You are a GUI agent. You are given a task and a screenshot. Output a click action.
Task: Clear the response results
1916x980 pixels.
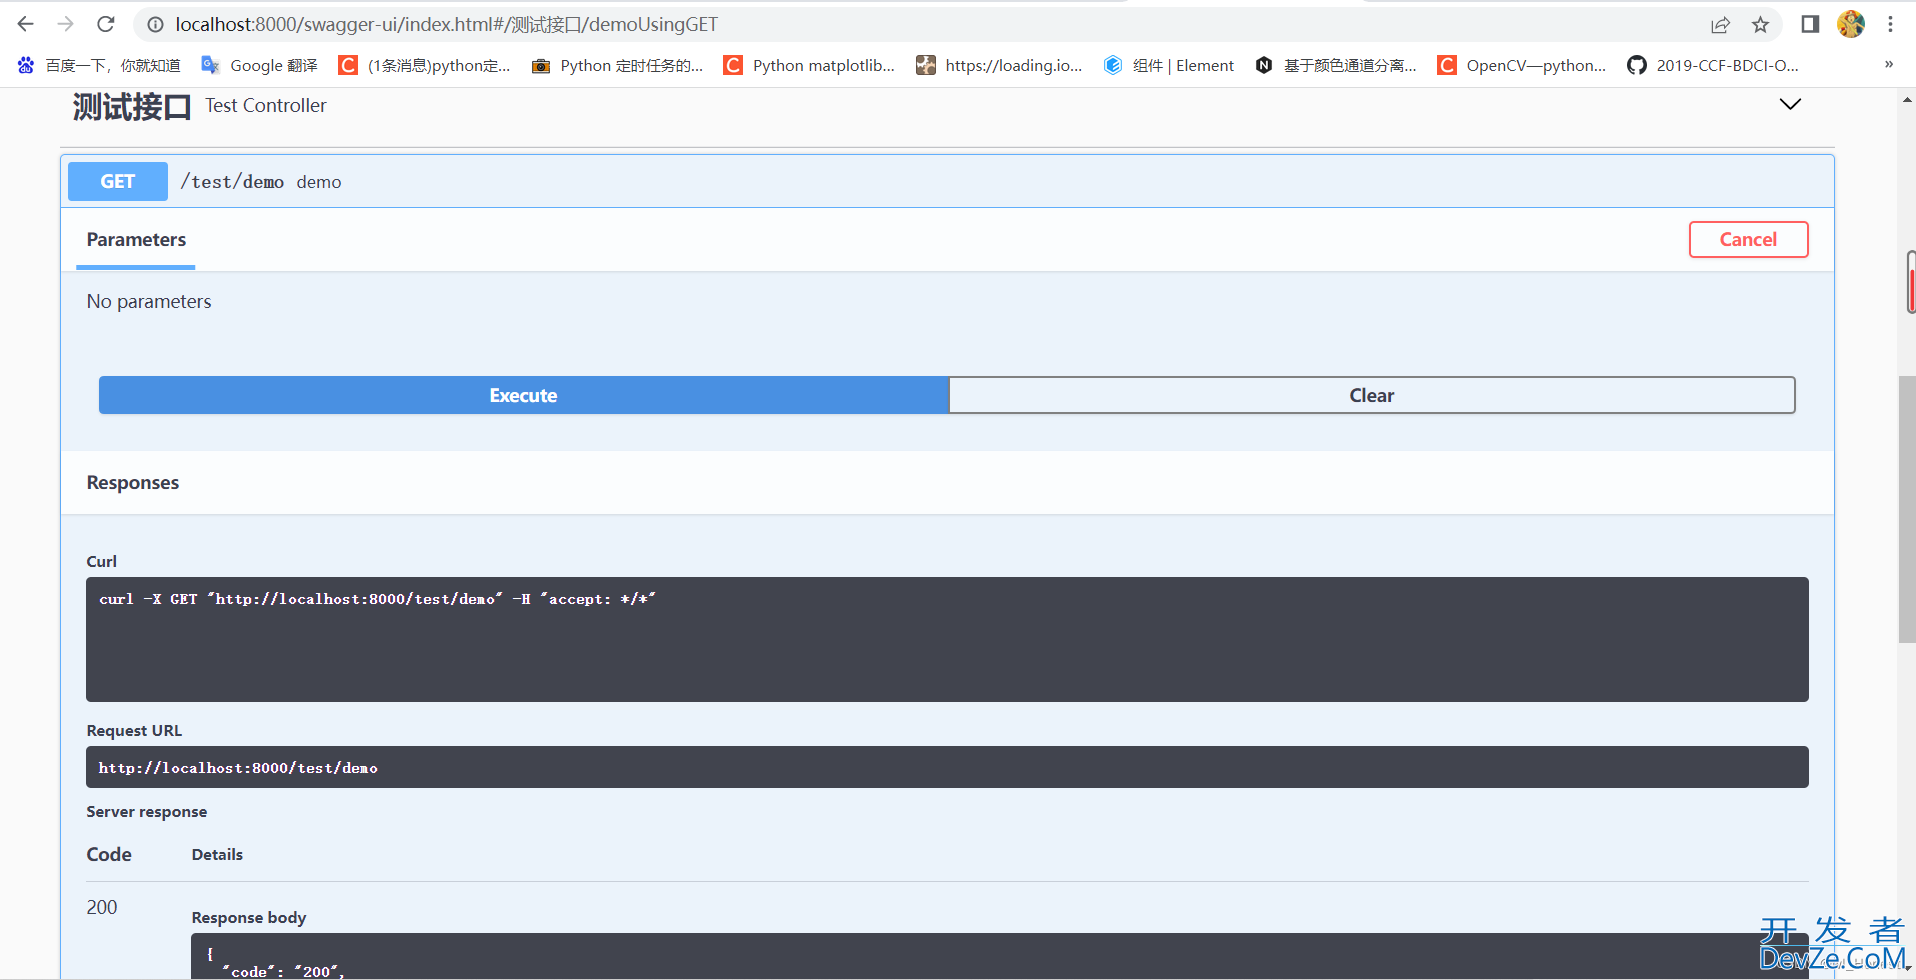pyautogui.click(x=1372, y=395)
